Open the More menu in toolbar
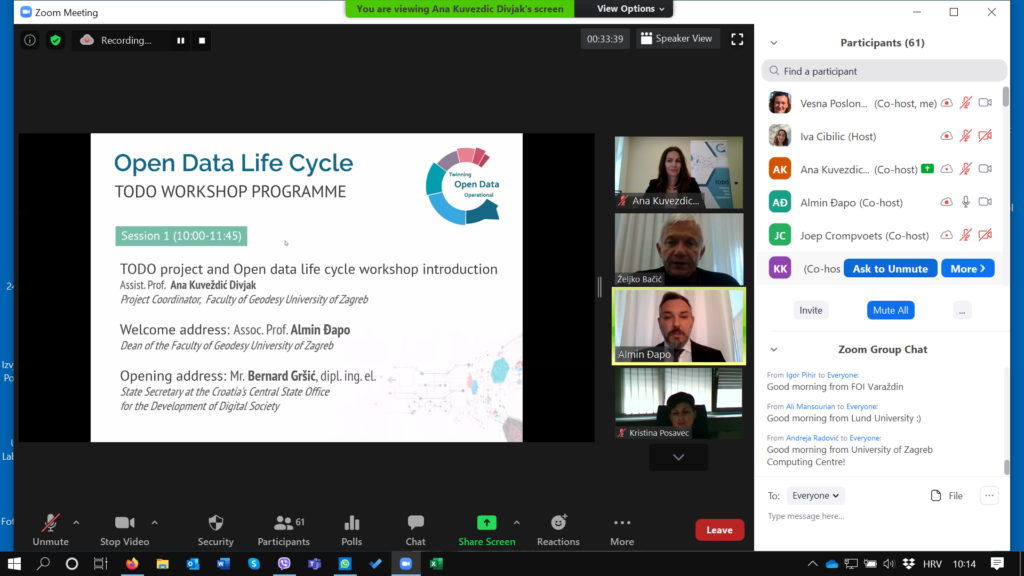Screen dimensions: 1024x576 point(622,523)
